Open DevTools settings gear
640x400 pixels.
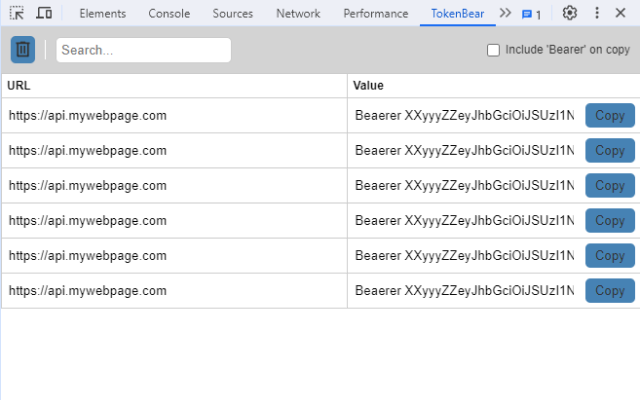point(570,14)
